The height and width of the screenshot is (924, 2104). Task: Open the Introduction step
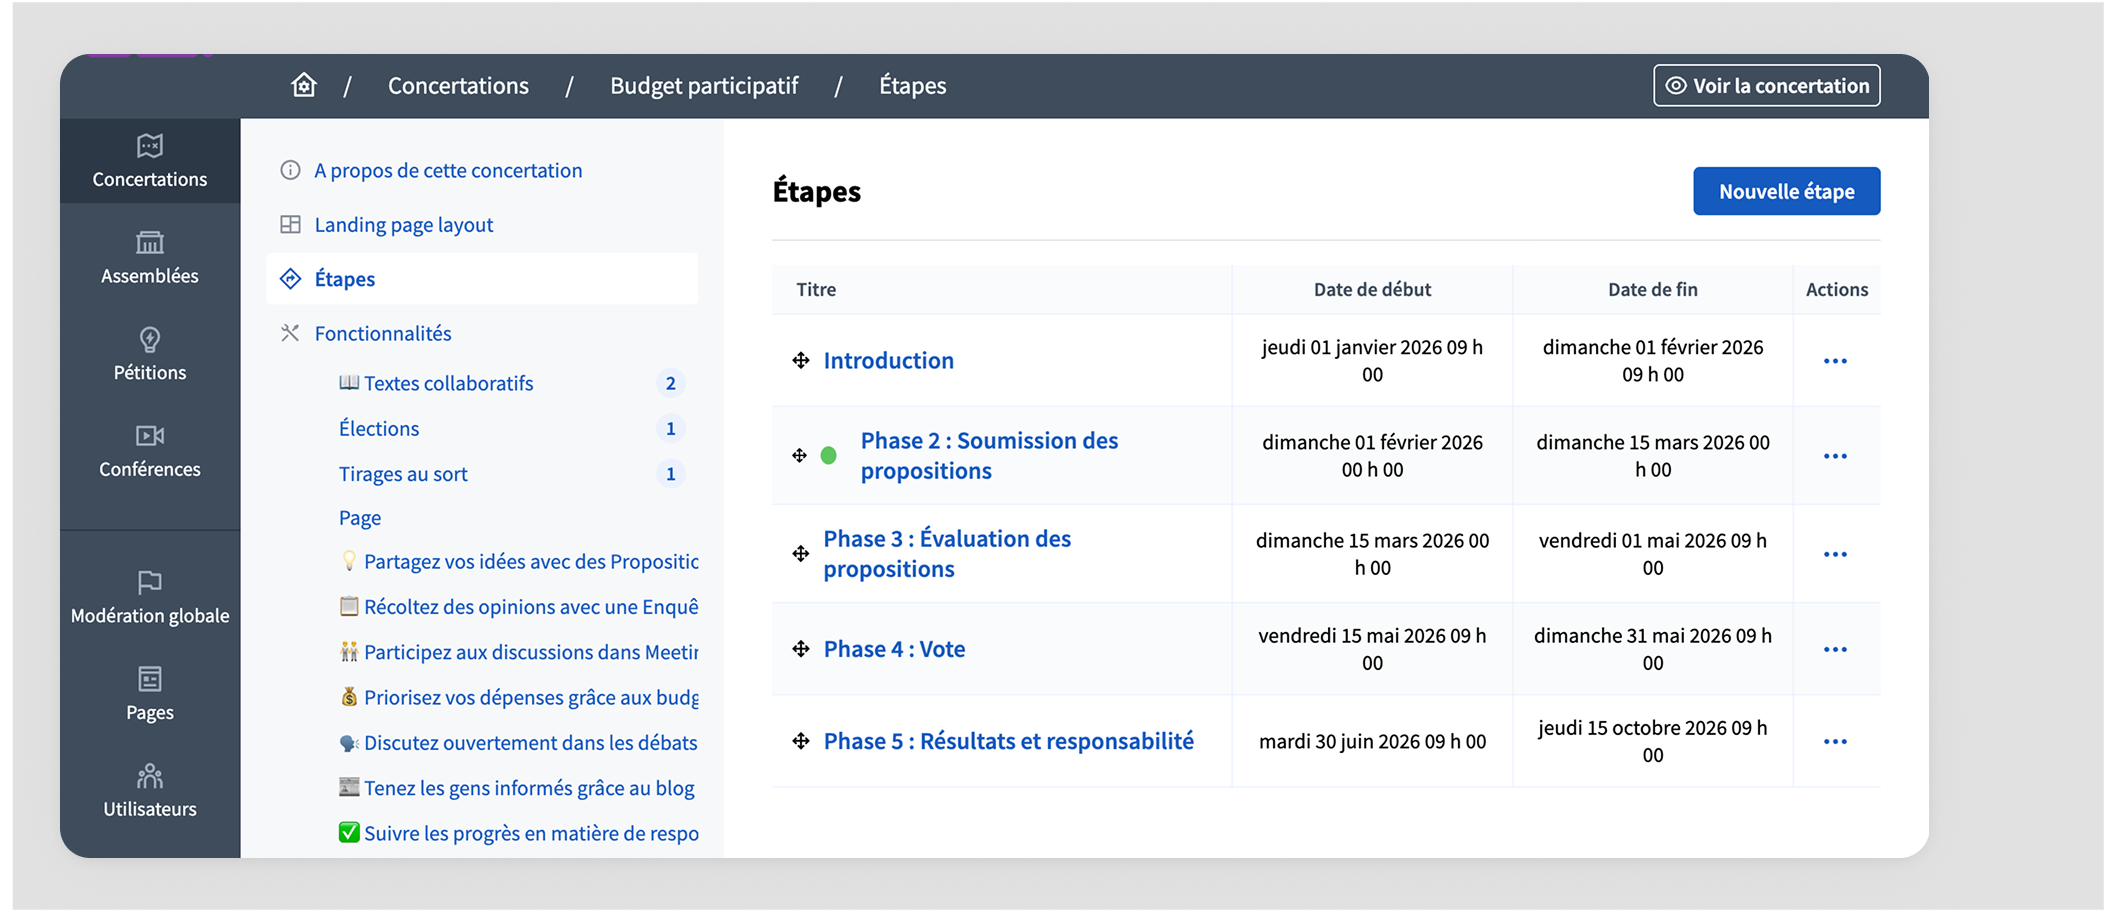889,360
